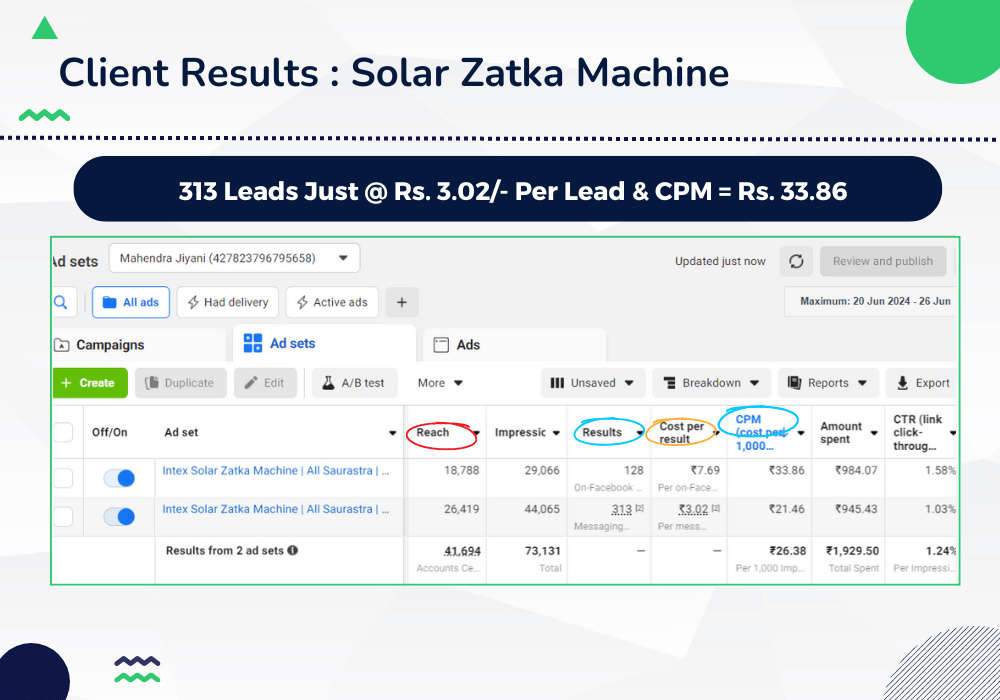1000x700 pixels.
Task: Open the first Intex Solar Zatka Machine link
Action: (x=275, y=470)
